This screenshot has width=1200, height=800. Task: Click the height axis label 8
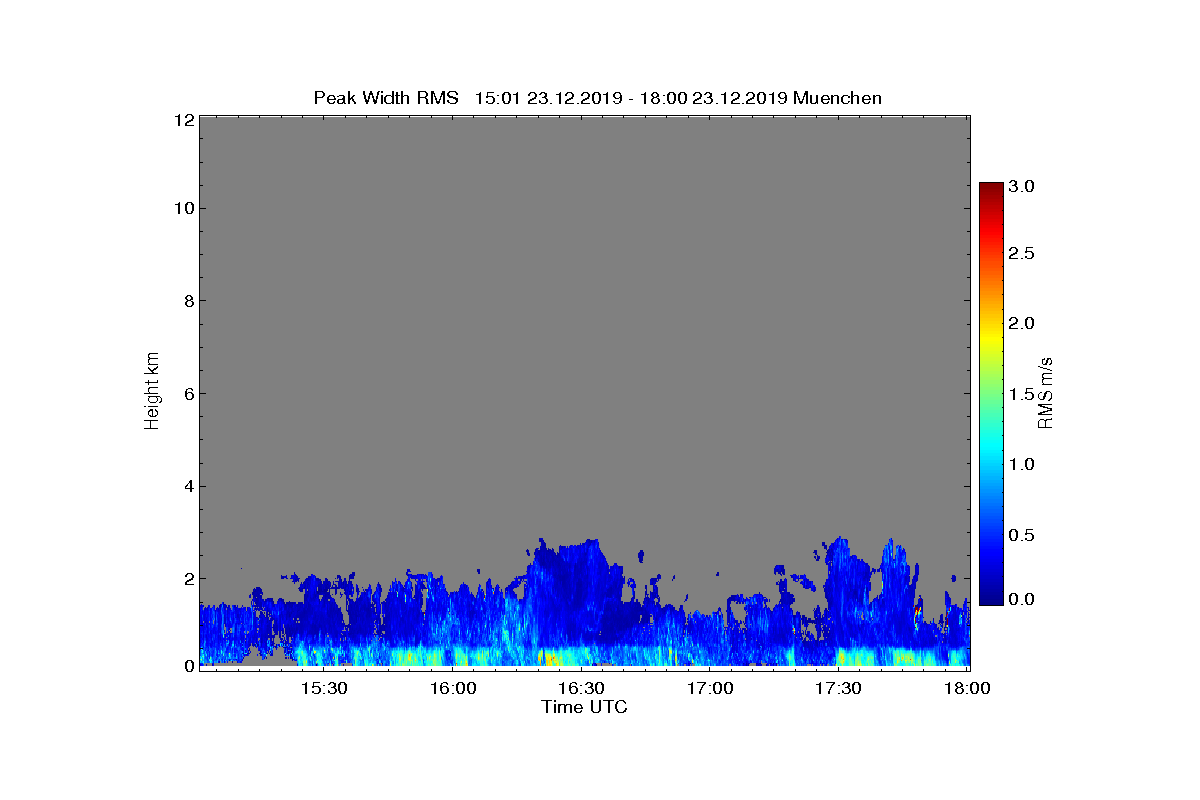point(188,301)
